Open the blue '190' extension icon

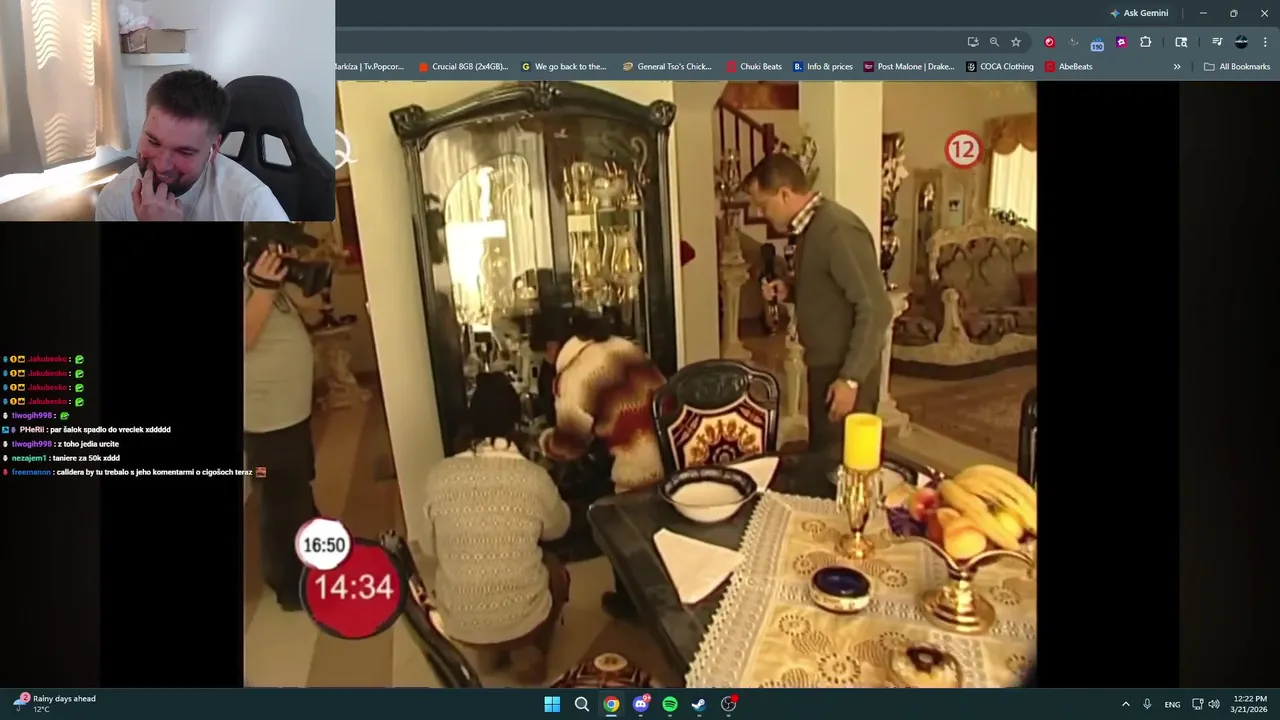pyautogui.click(x=1097, y=43)
